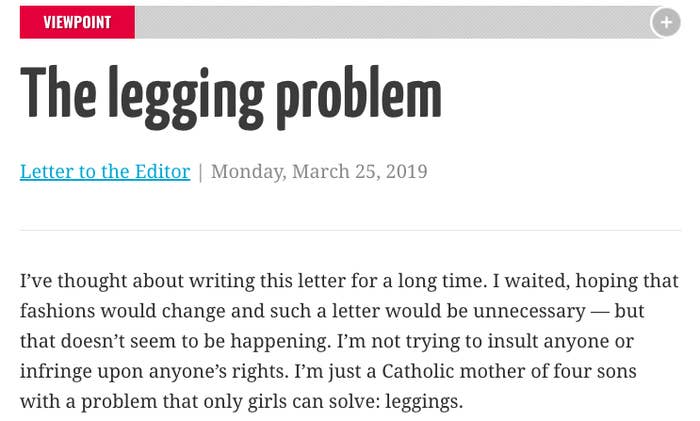Screen dimensions: 700x421
Task: Click the word Editor in the byline link
Action: (162, 171)
